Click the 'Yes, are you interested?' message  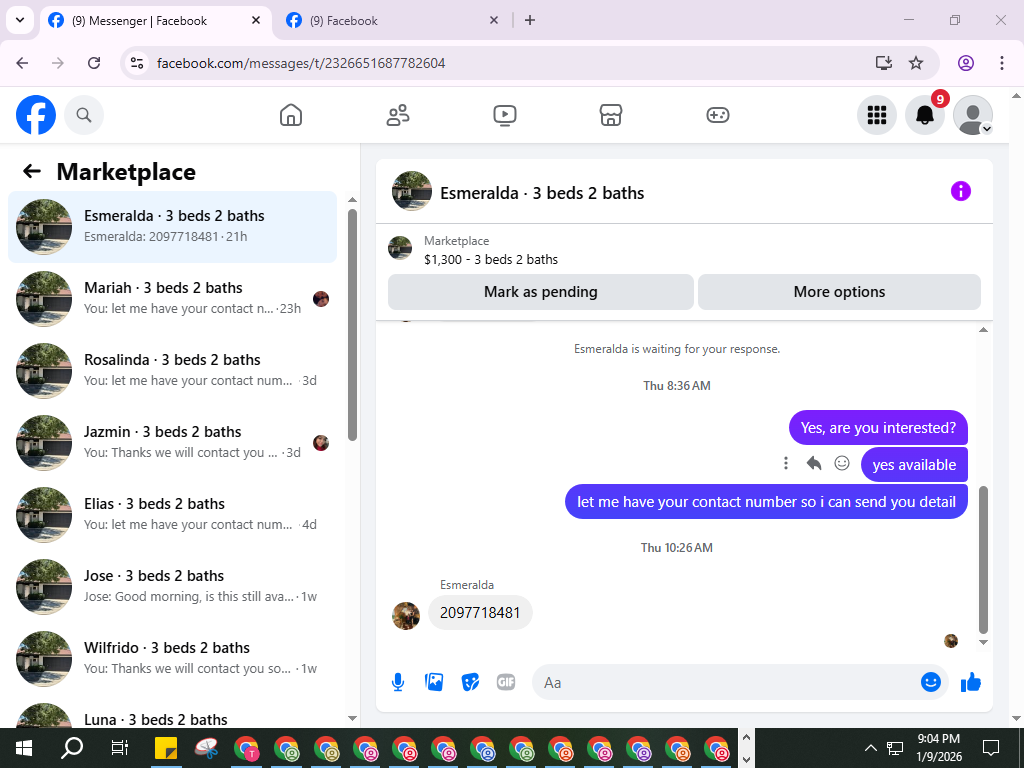tap(878, 428)
